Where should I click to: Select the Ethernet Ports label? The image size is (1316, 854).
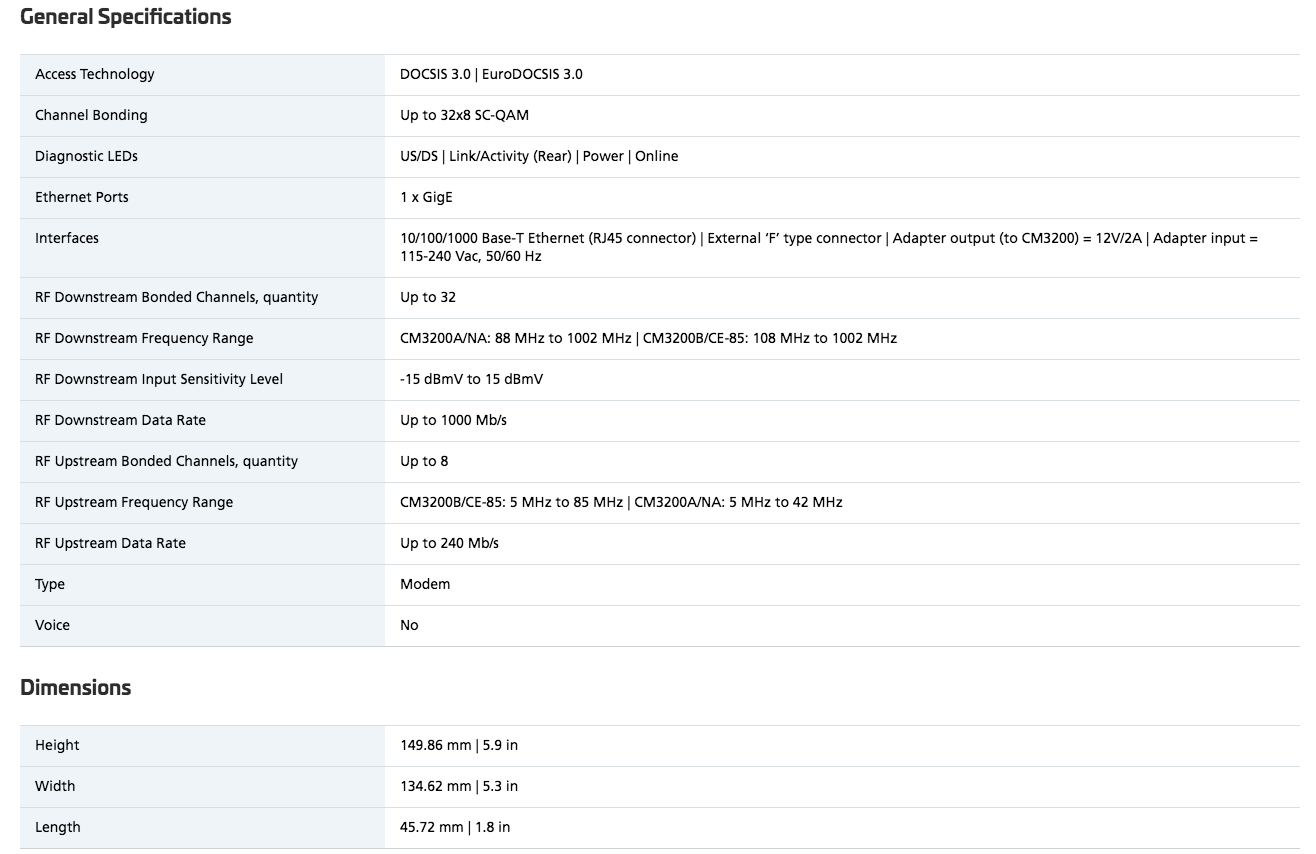[82, 197]
